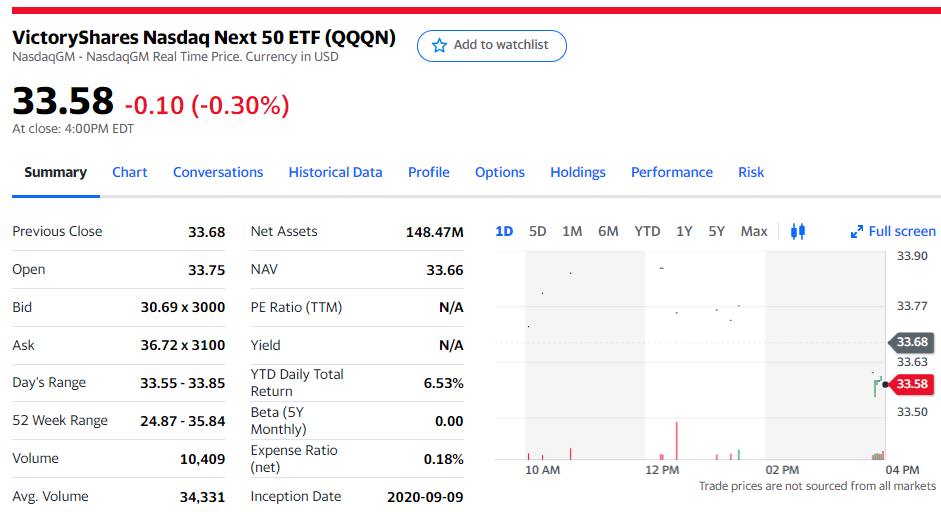Switch chart range to 5D
Image resolution: width=941 pixels, height=512 pixels.
click(x=538, y=231)
